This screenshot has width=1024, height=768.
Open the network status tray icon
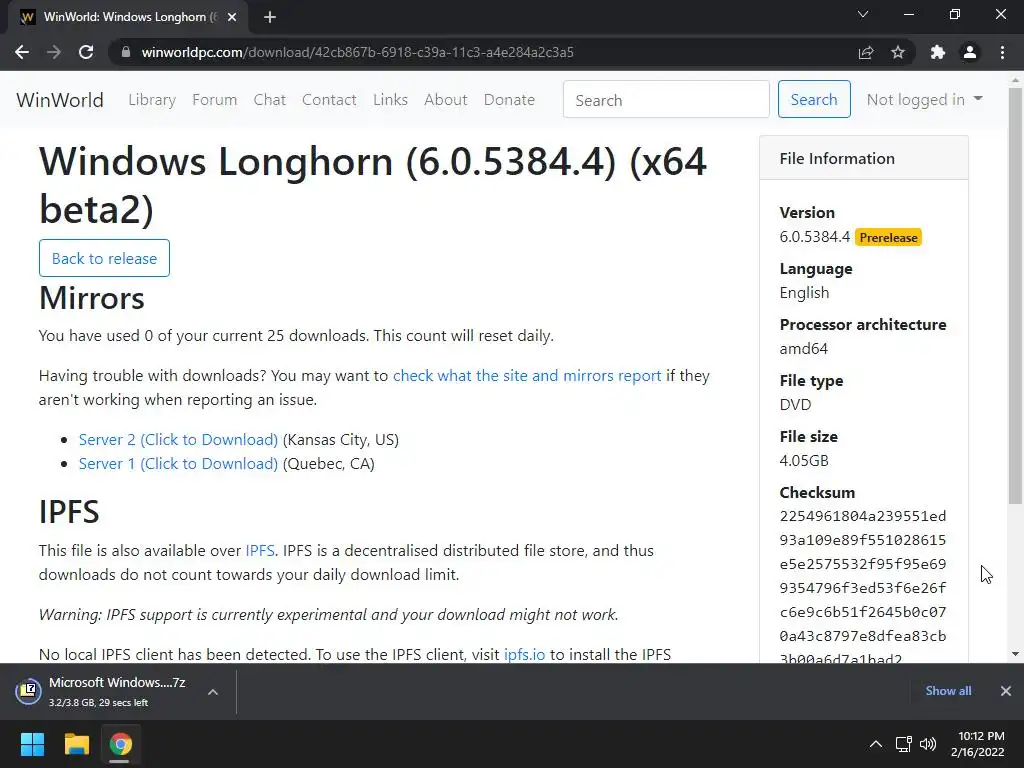click(904, 744)
